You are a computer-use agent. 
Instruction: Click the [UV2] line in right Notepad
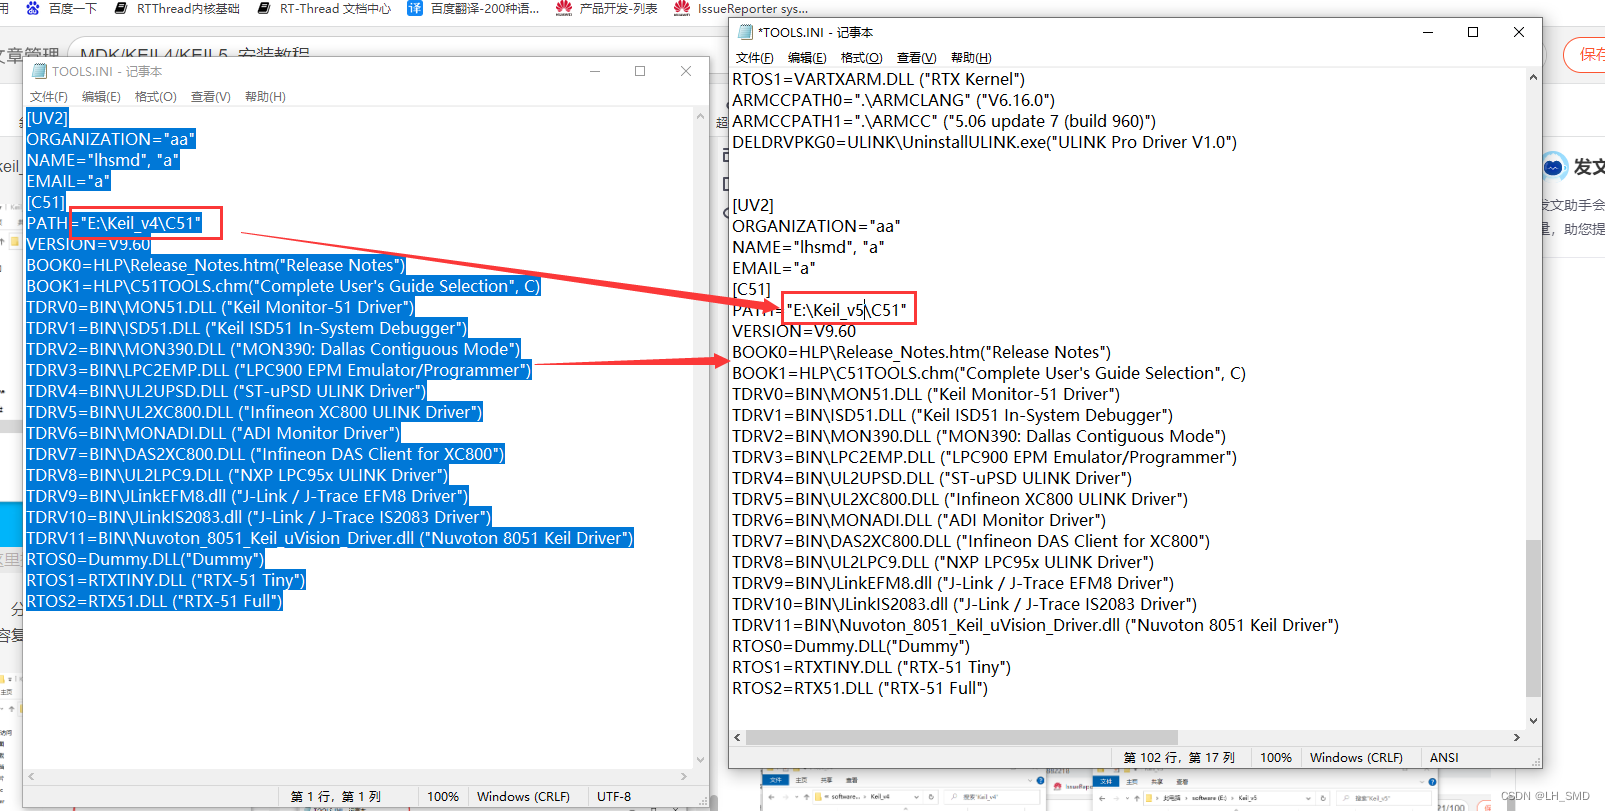click(x=753, y=205)
